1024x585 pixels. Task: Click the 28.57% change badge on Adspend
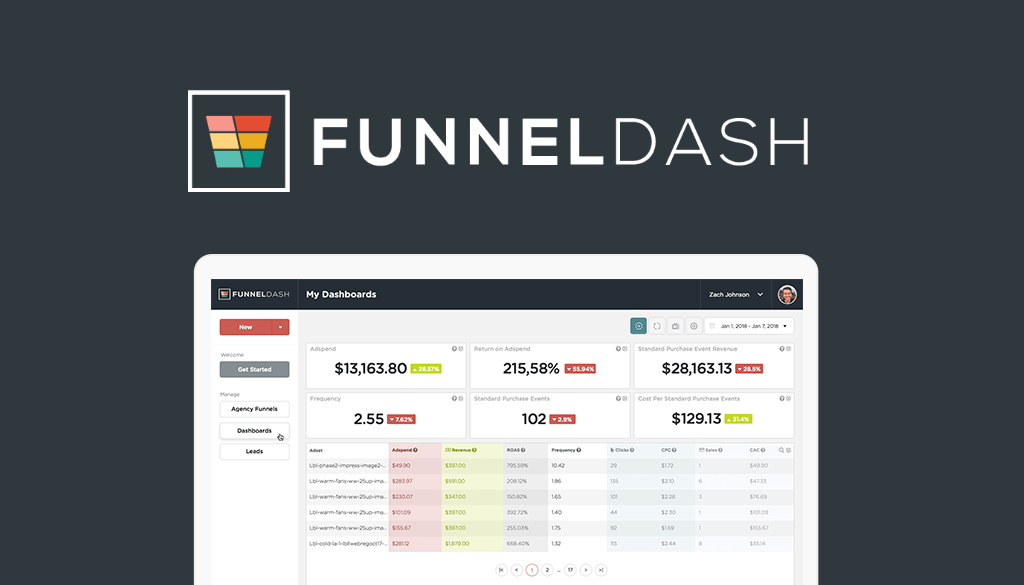click(x=426, y=369)
